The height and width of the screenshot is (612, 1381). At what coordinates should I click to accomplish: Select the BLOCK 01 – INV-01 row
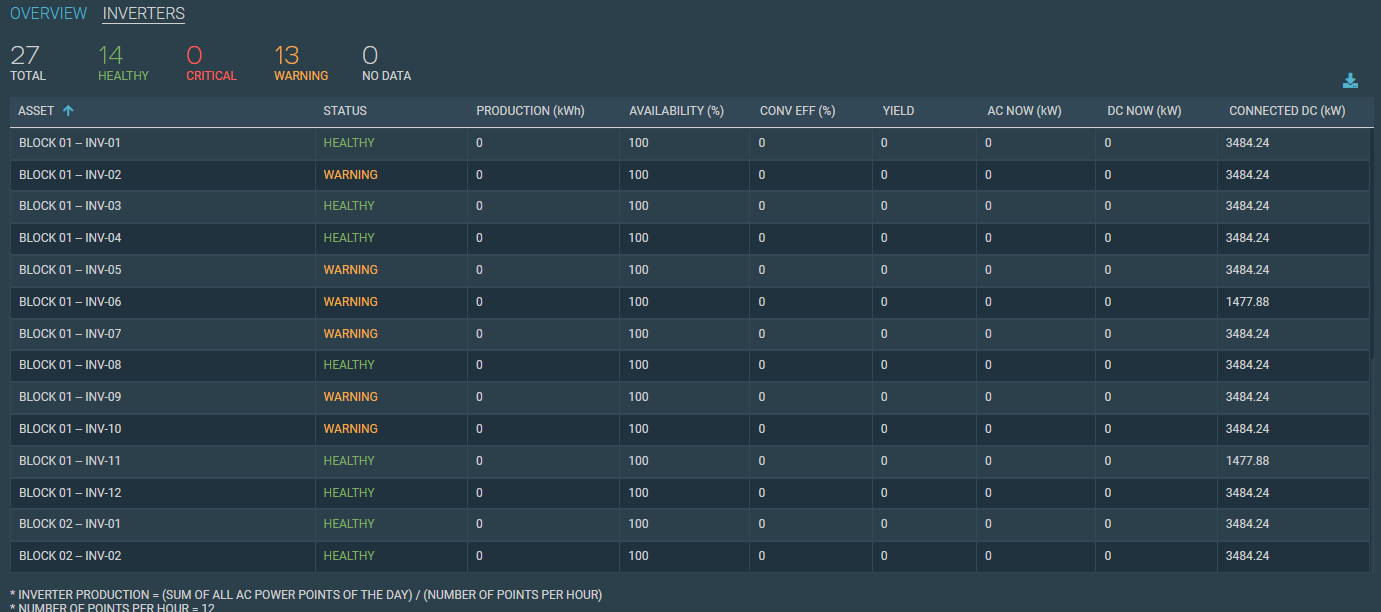tap(690, 143)
